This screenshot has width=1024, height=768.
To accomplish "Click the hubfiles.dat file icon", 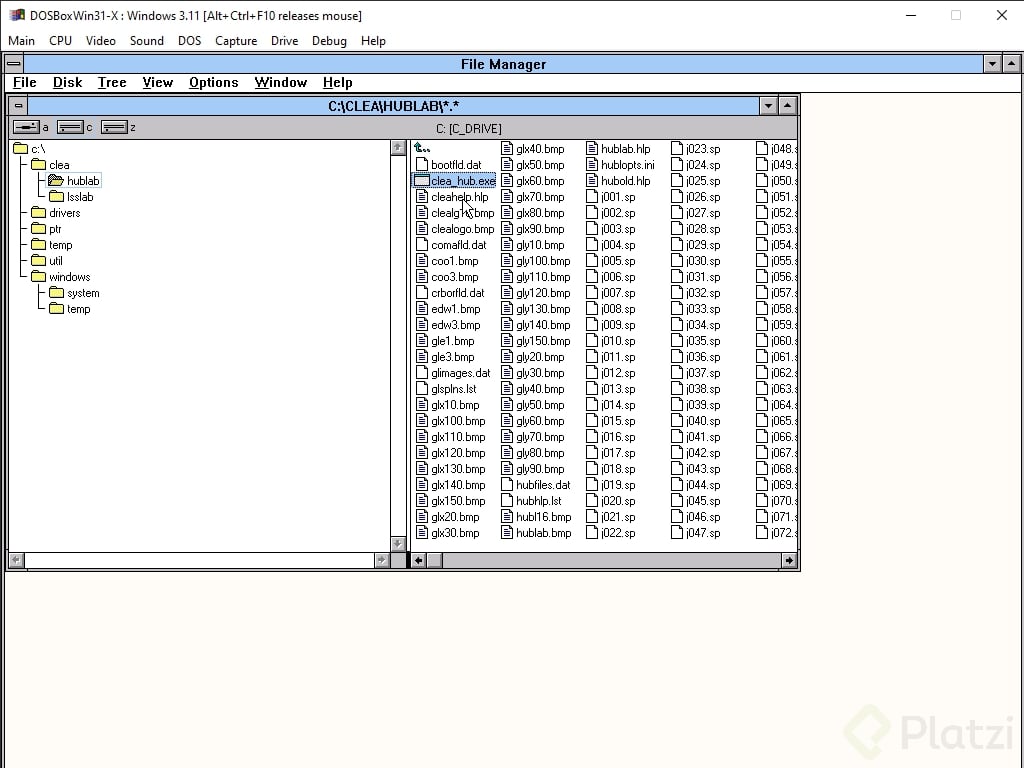I will 507,485.
